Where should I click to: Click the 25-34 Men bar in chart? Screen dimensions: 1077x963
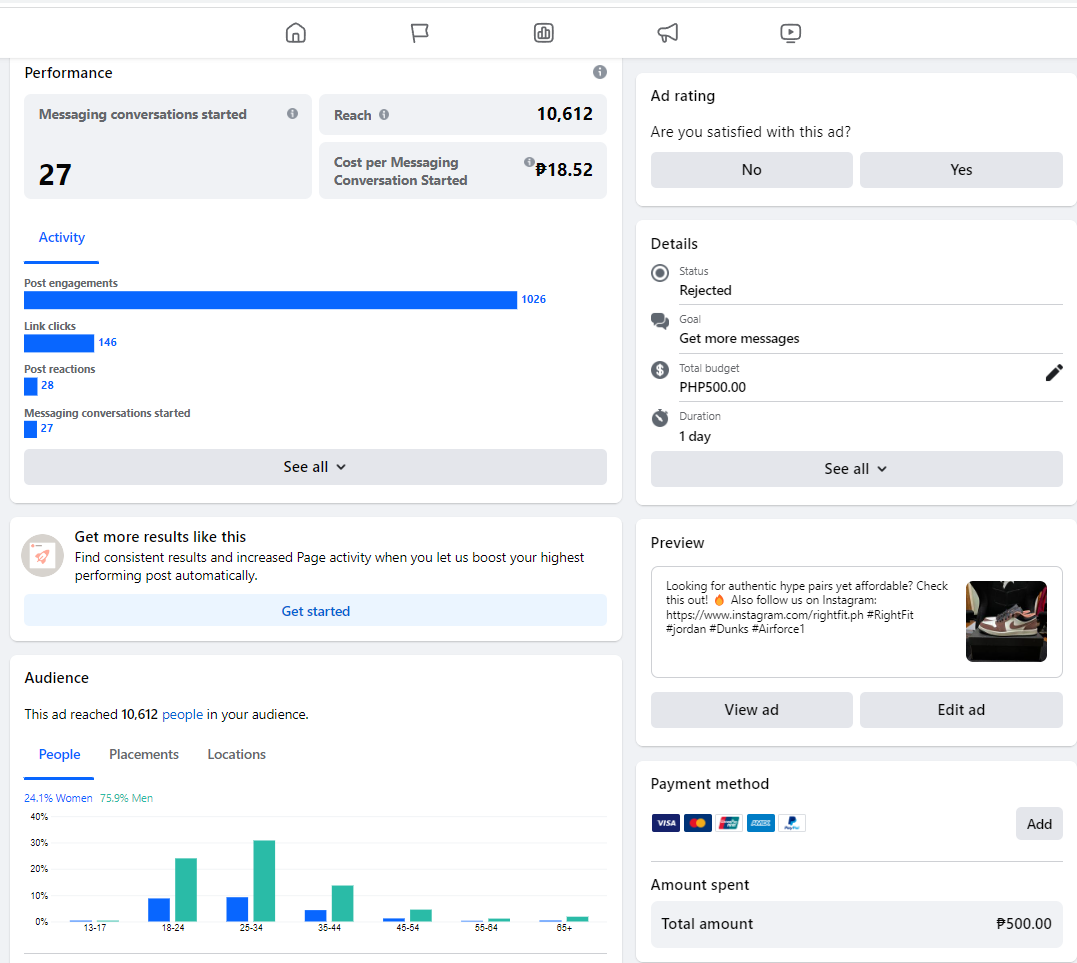(x=264, y=881)
